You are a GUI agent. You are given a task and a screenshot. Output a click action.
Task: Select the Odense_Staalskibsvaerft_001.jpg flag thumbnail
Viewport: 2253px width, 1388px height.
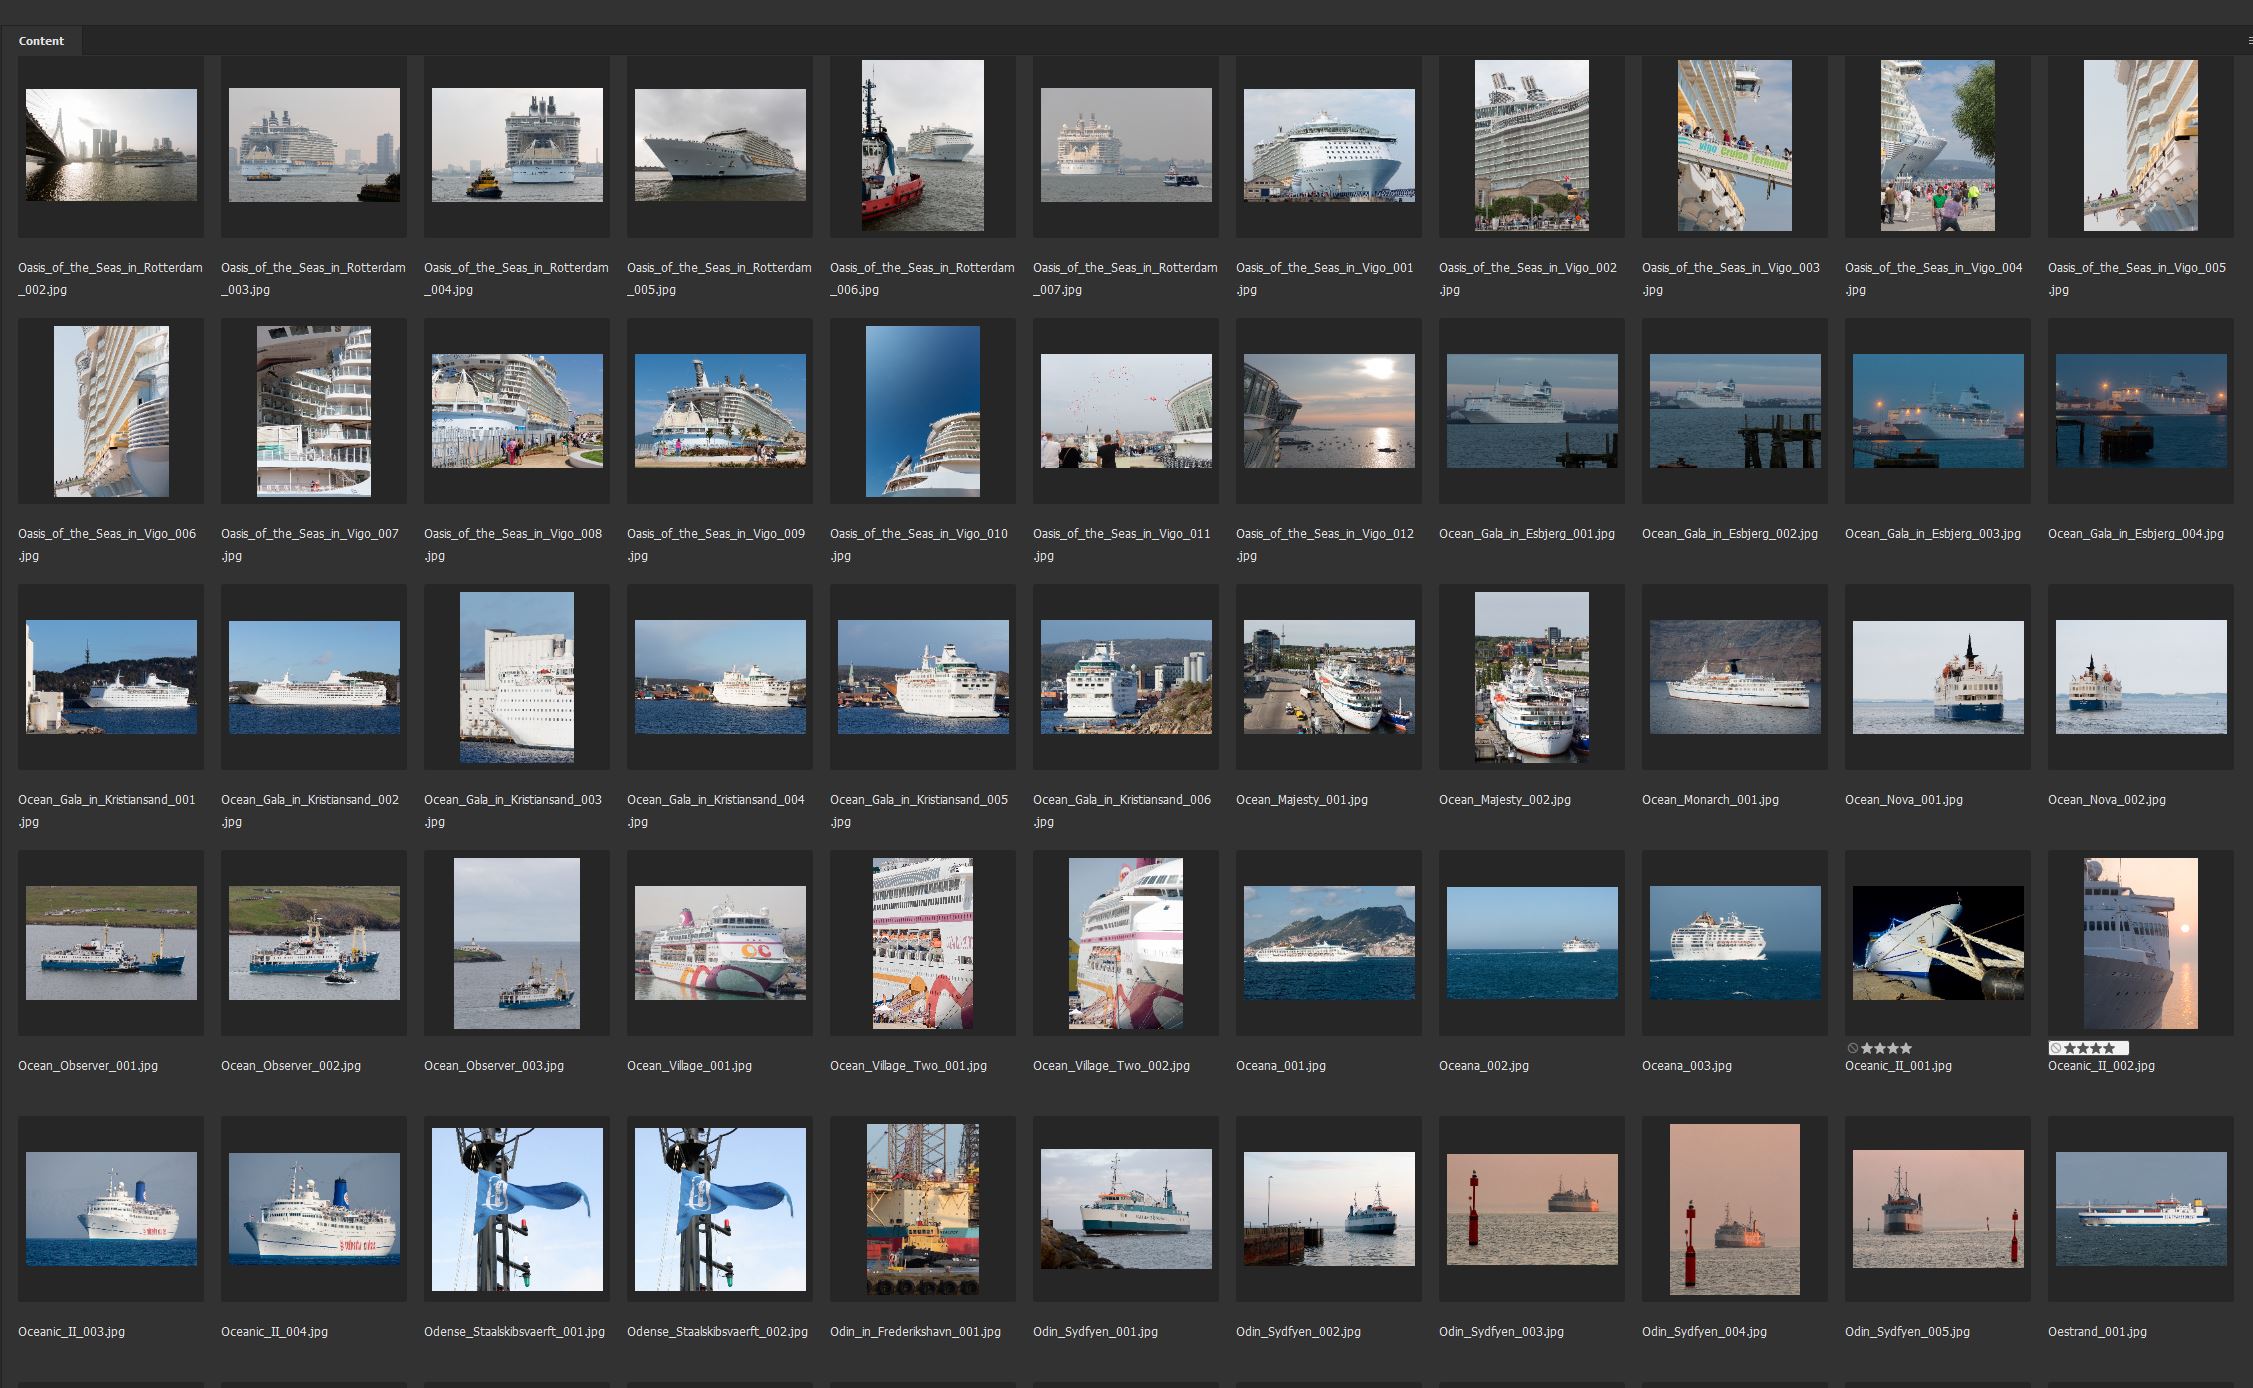[517, 1209]
